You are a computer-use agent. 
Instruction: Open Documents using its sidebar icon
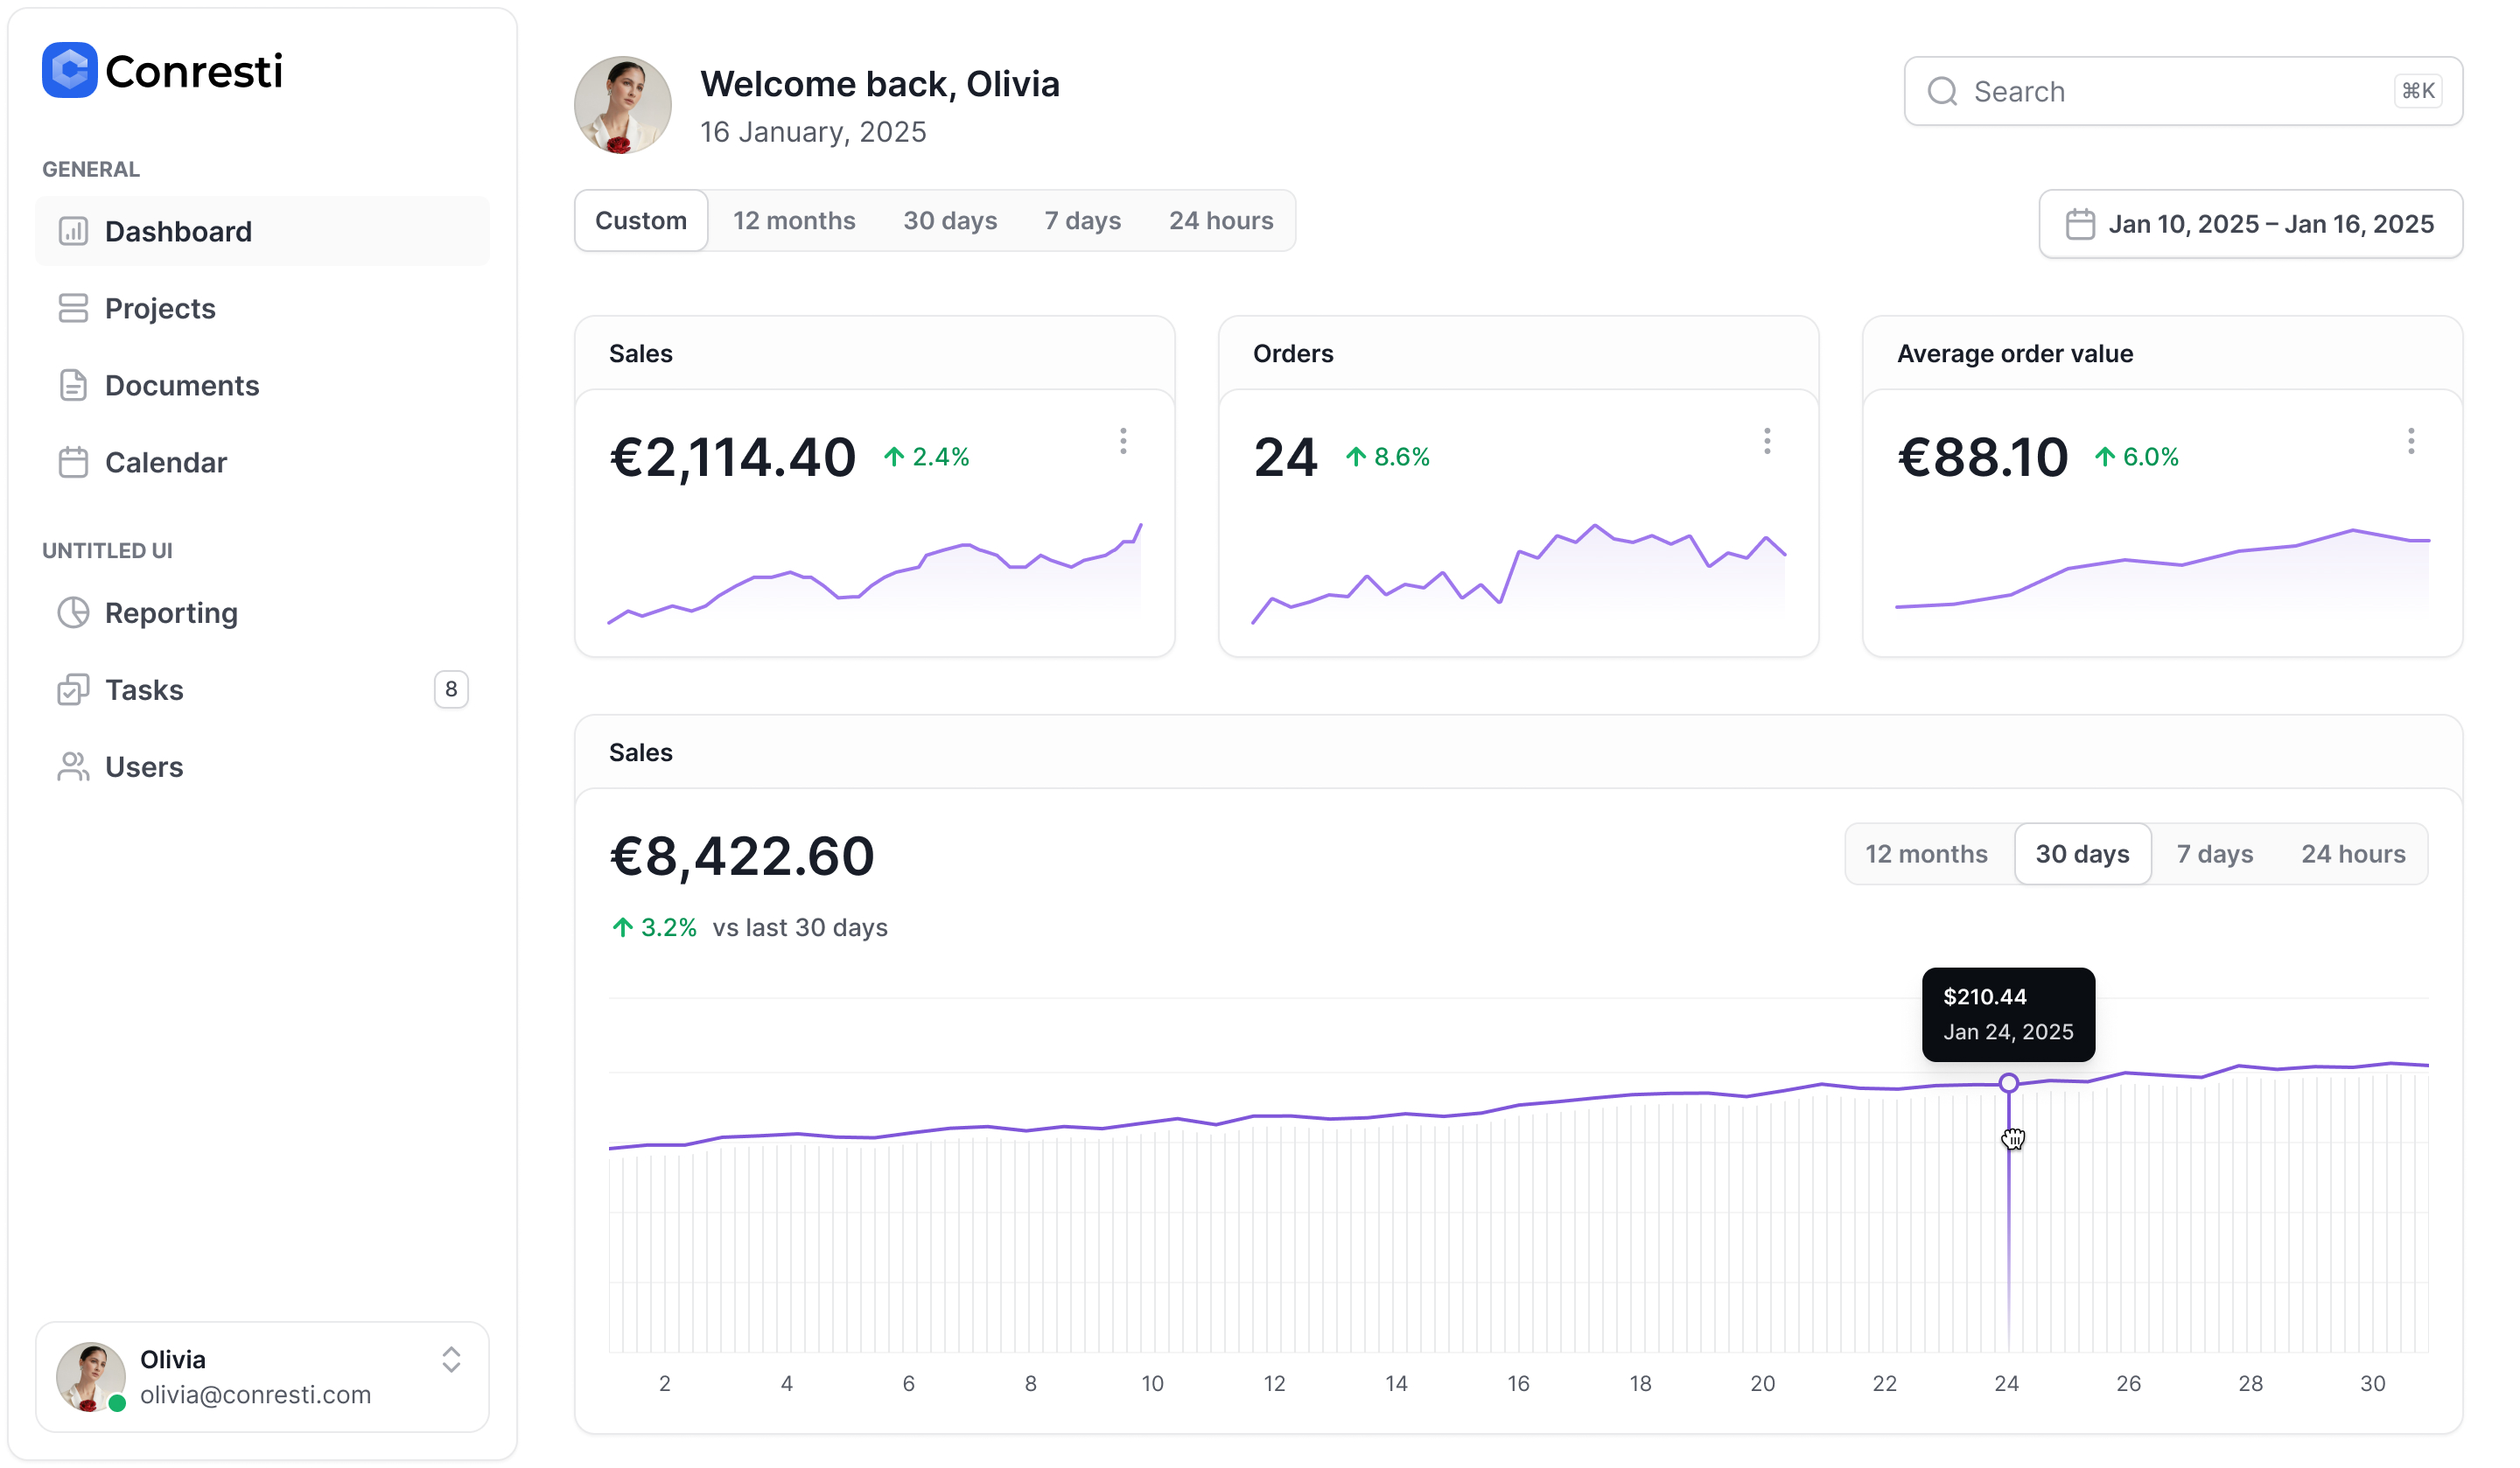tap(72, 385)
